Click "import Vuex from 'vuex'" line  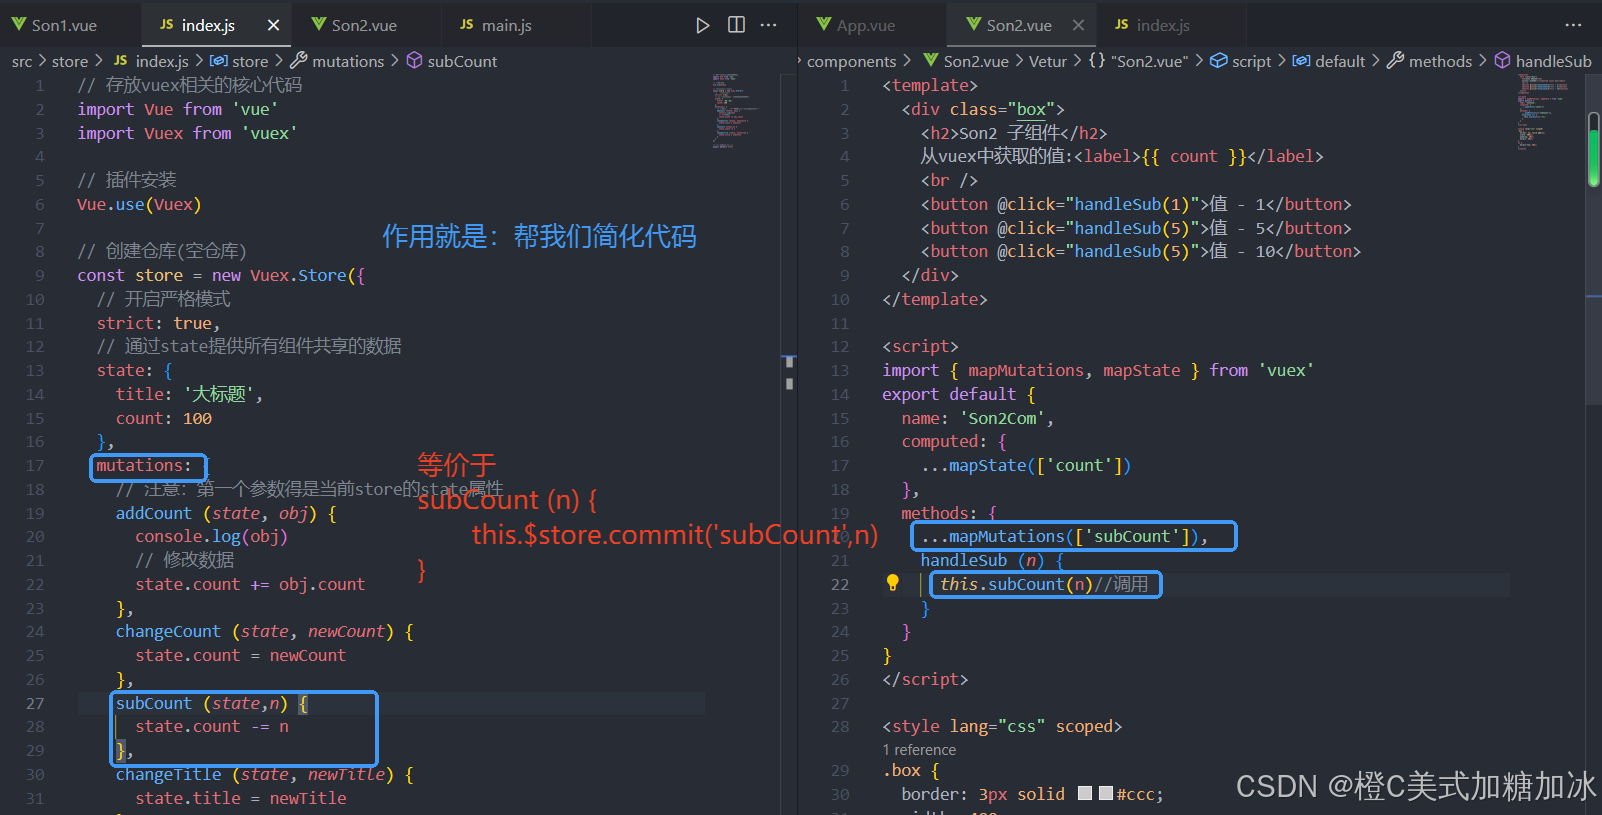coord(187,133)
